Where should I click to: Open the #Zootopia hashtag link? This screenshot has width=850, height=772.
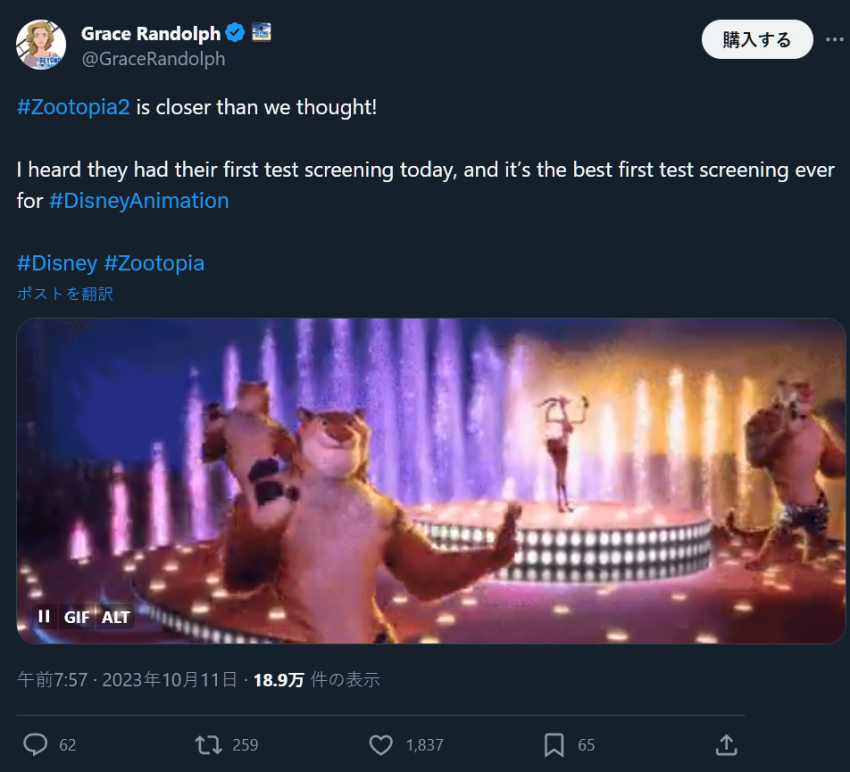[x=154, y=263]
